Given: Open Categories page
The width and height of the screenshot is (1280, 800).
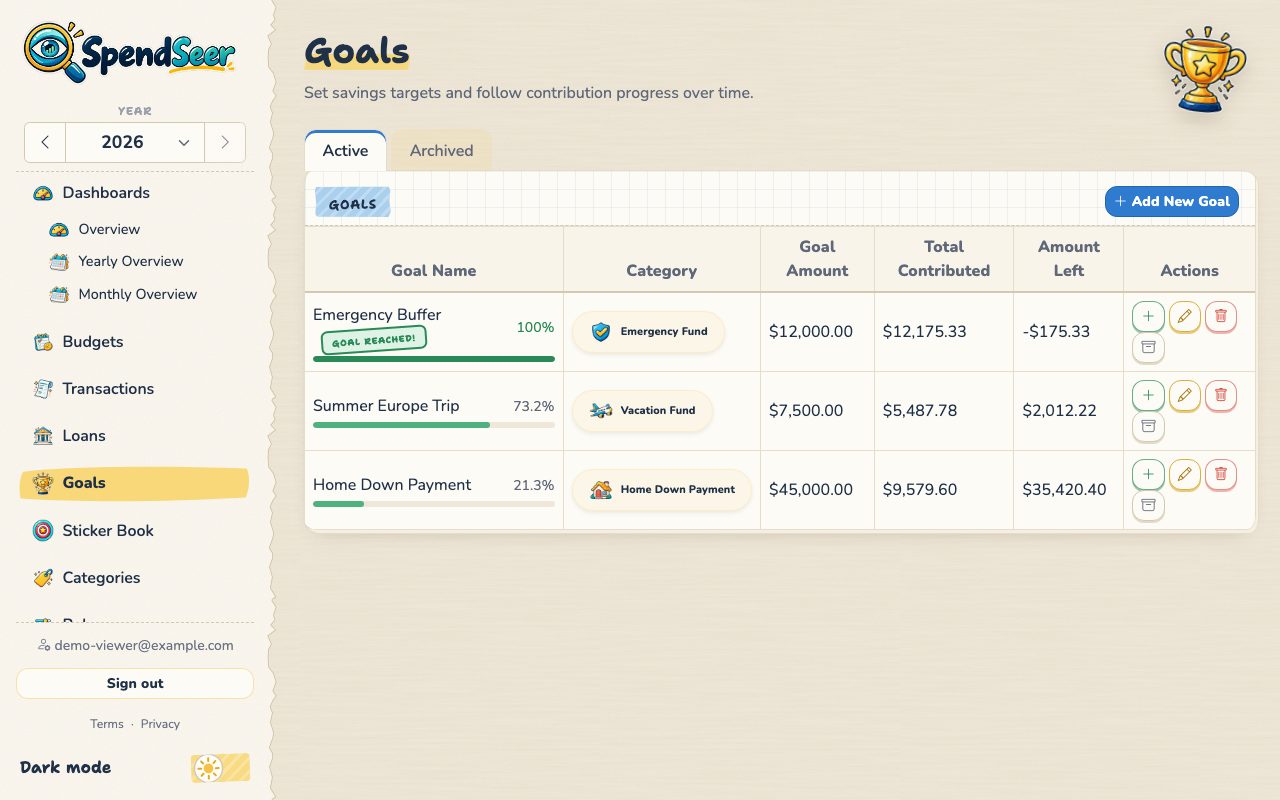Looking at the screenshot, I should coord(135,578).
